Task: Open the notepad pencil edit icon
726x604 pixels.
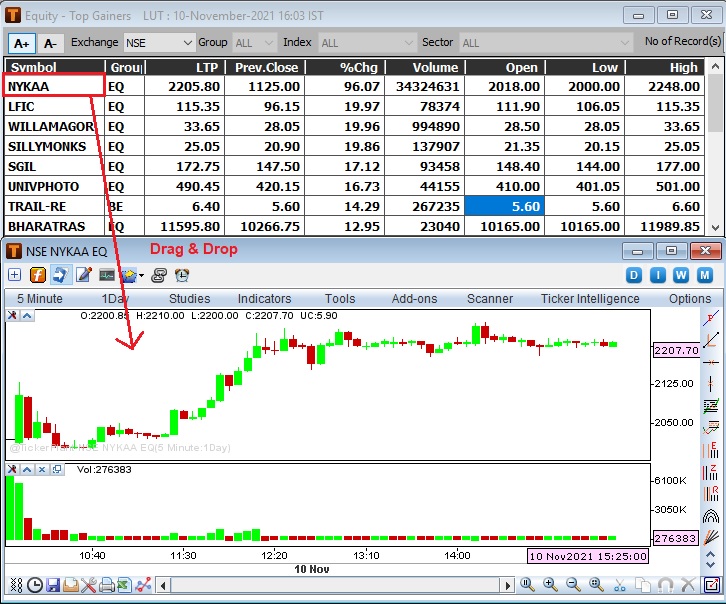Action: pyautogui.click(x=84, y=275)
